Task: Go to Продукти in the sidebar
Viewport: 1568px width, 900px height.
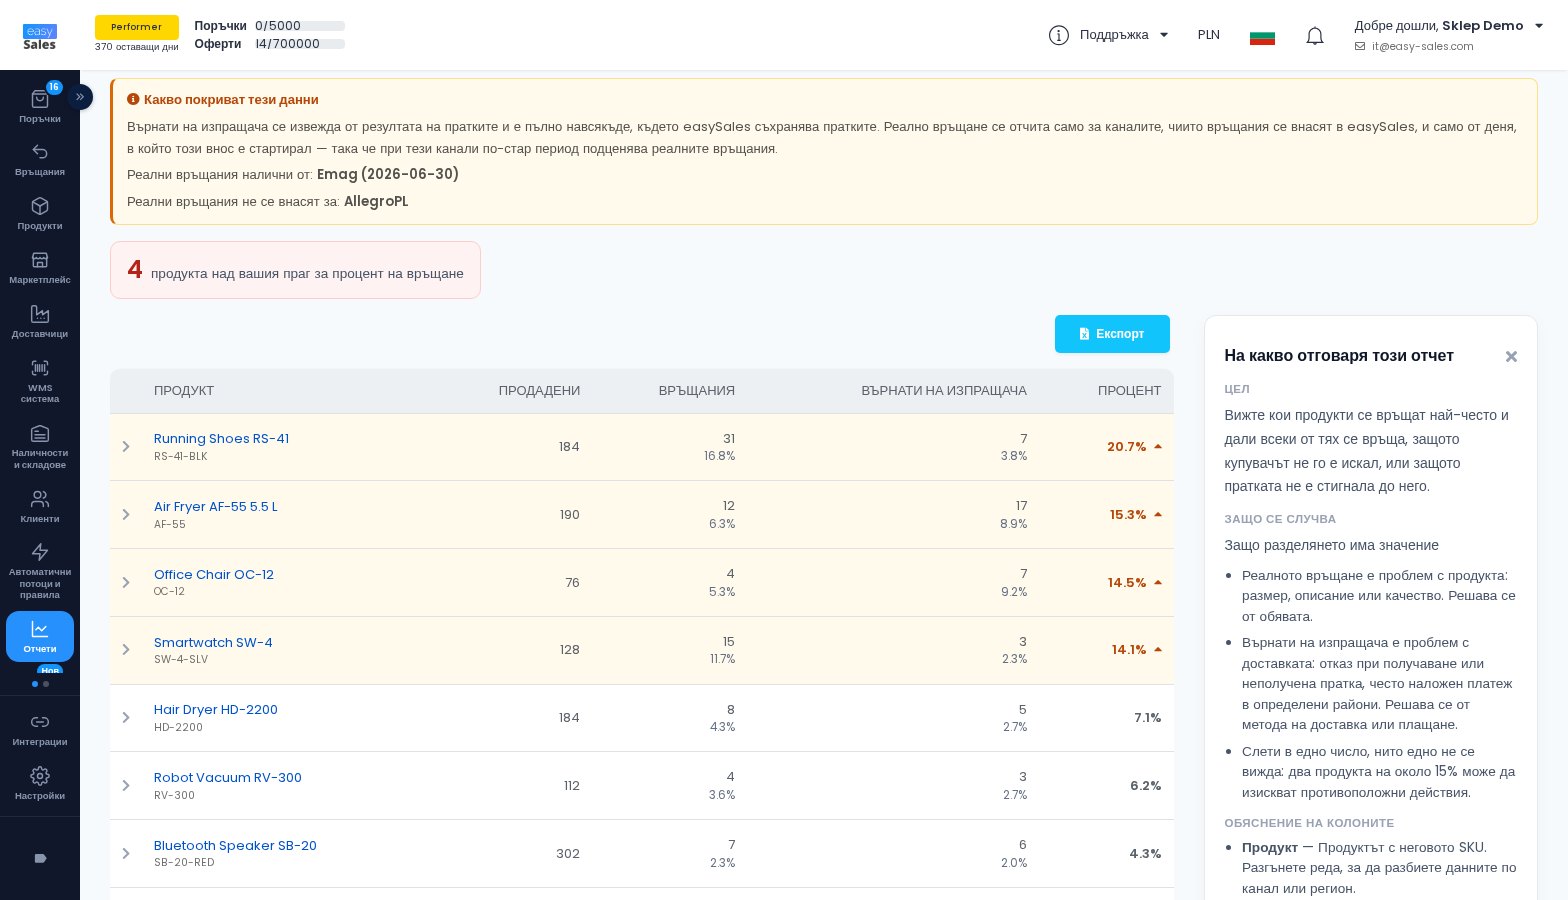Action: (x=40, y=214)
